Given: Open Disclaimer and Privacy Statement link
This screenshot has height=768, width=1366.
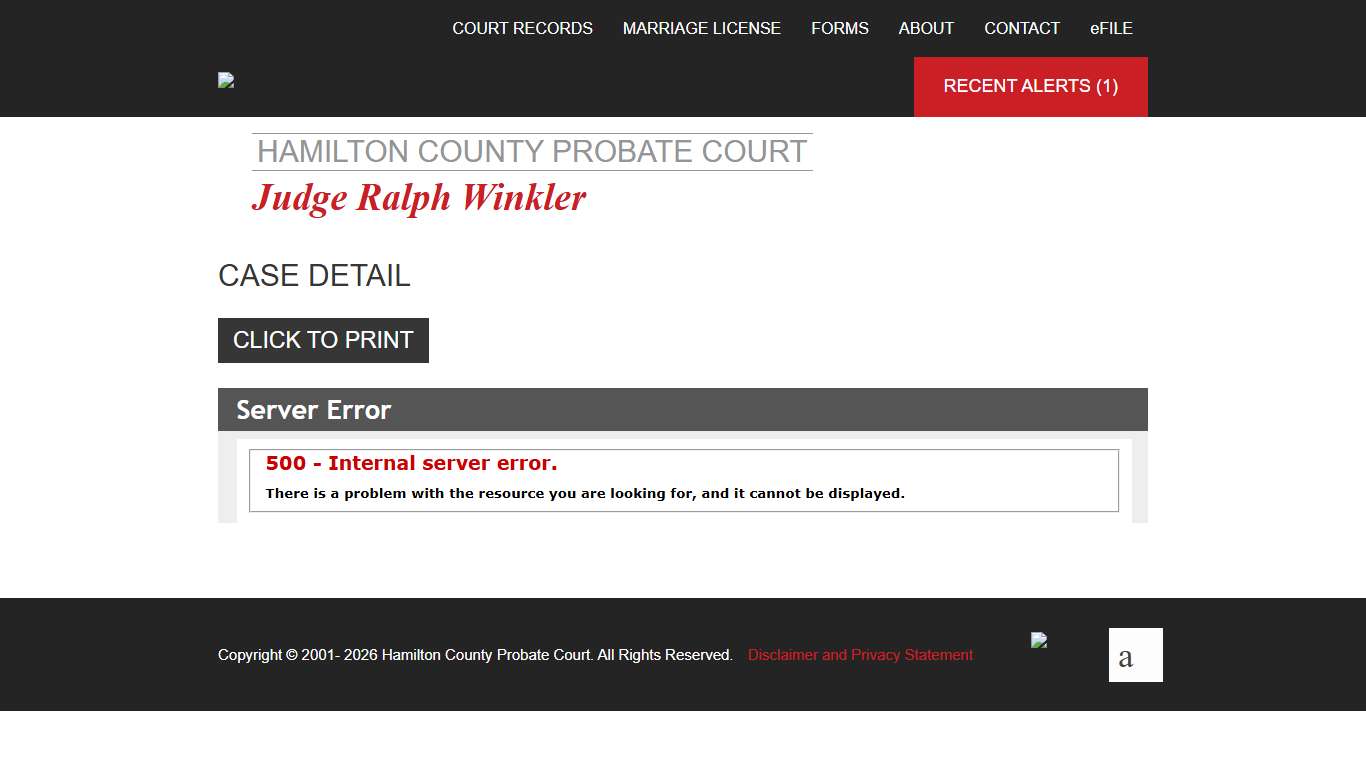Looking at the screenshot, I should [860, 655].
